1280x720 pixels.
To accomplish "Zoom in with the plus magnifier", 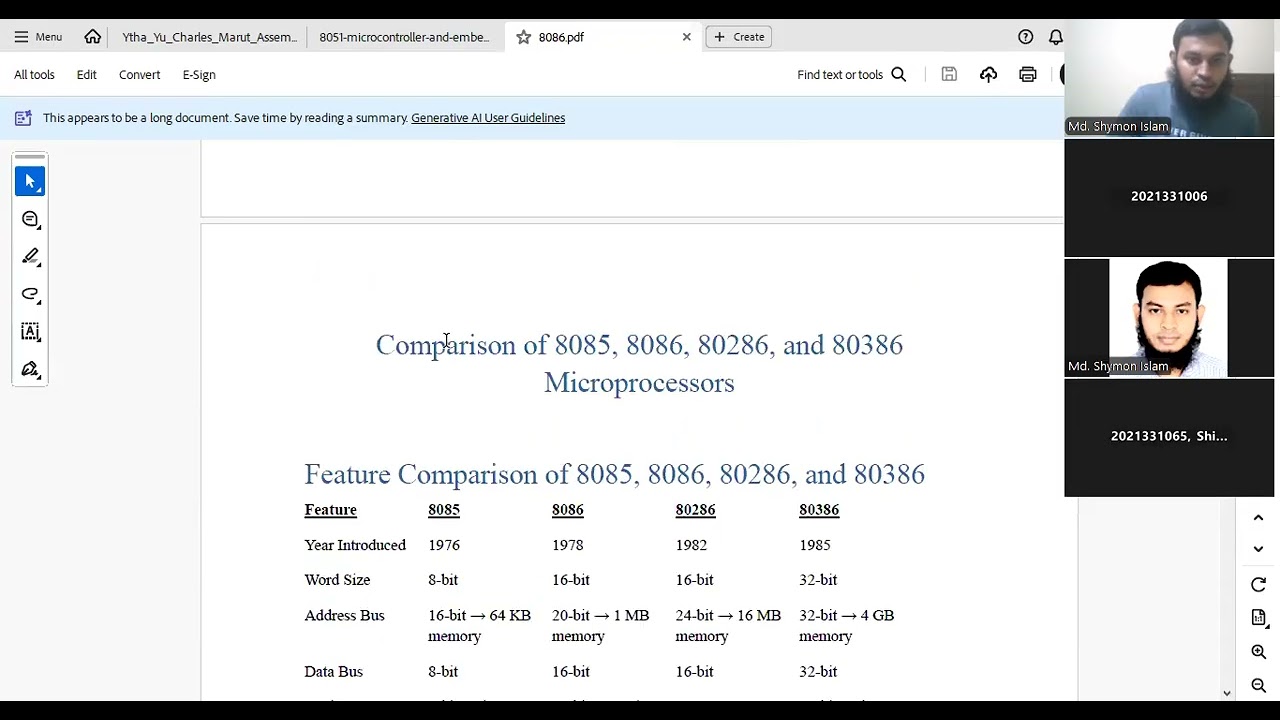I will coord(1258,652).
